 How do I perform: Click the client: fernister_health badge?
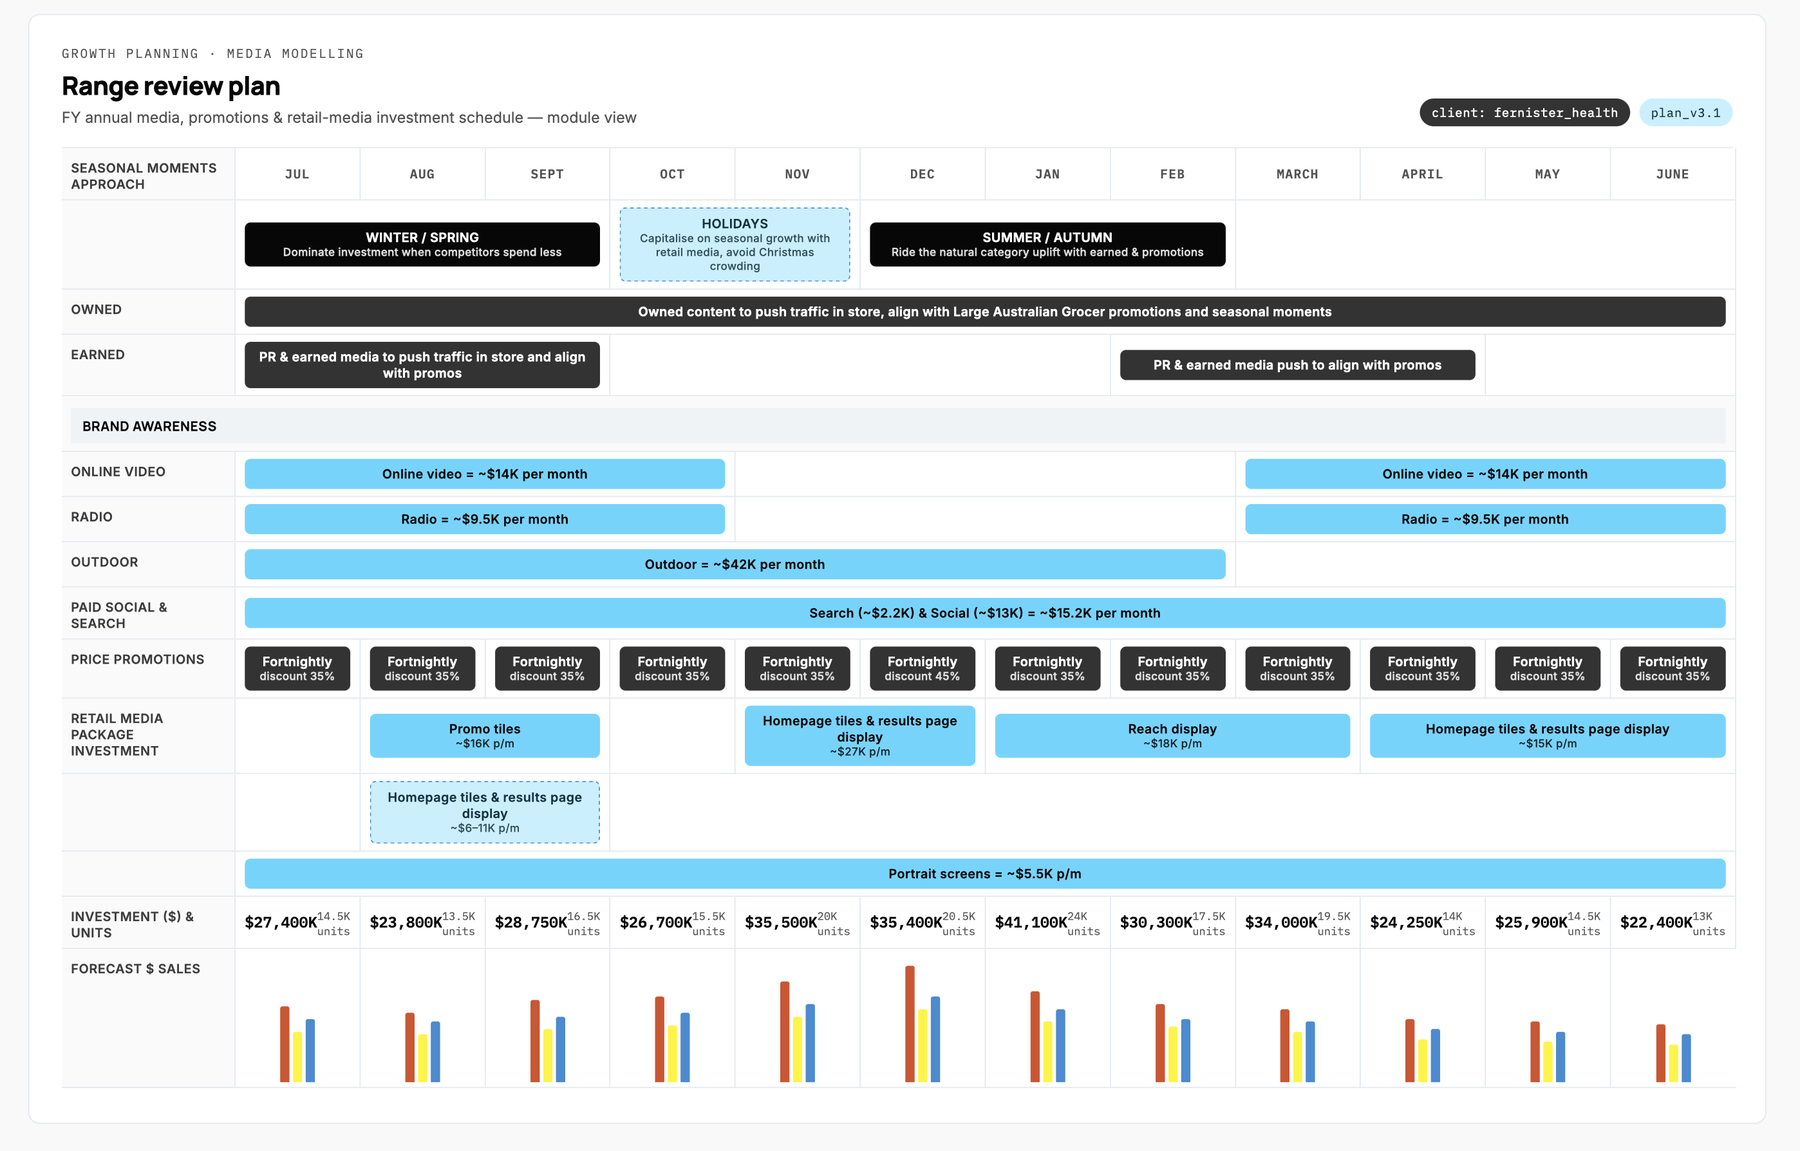pyautogui.click(x=1524, y=113)
